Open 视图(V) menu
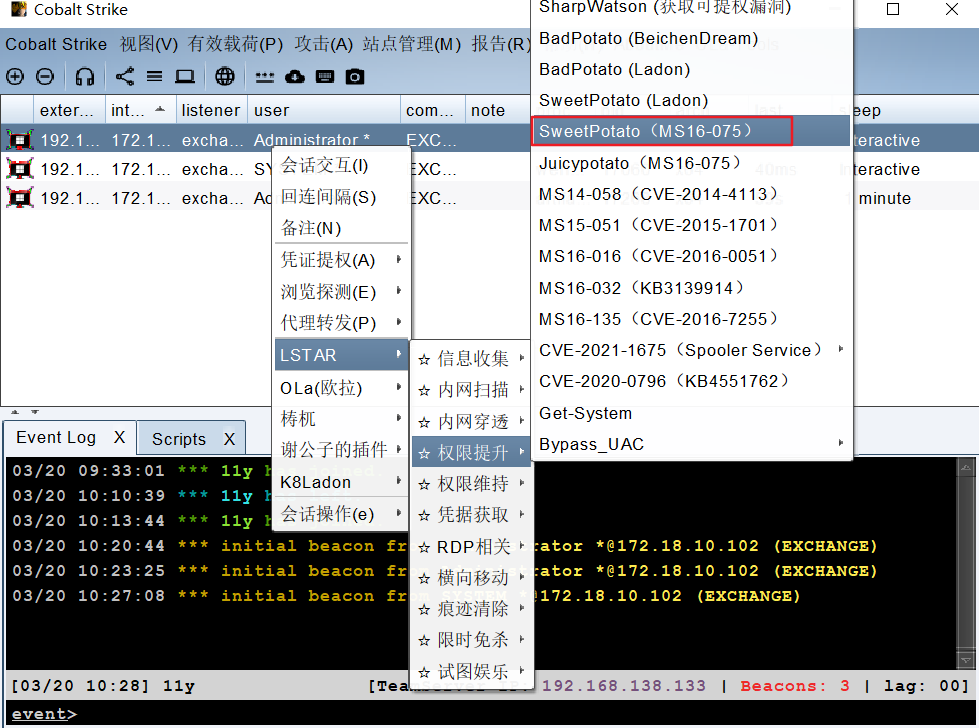The height and width of the screenshot is (728, 979). [149, 44]
